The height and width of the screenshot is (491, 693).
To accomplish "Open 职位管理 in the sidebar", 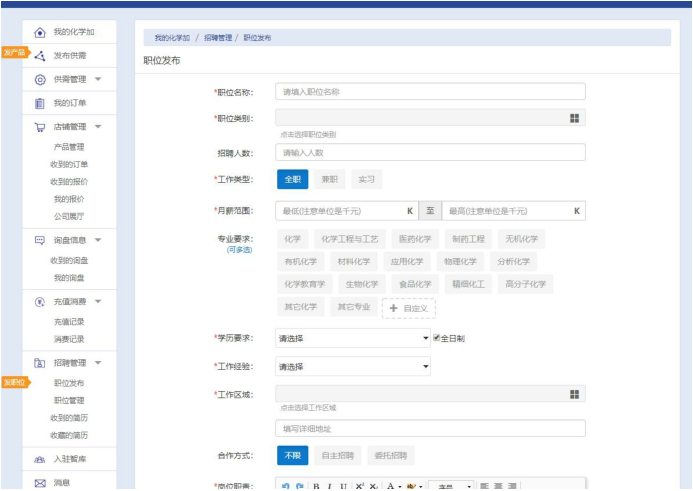I will (x=69, y=400).
